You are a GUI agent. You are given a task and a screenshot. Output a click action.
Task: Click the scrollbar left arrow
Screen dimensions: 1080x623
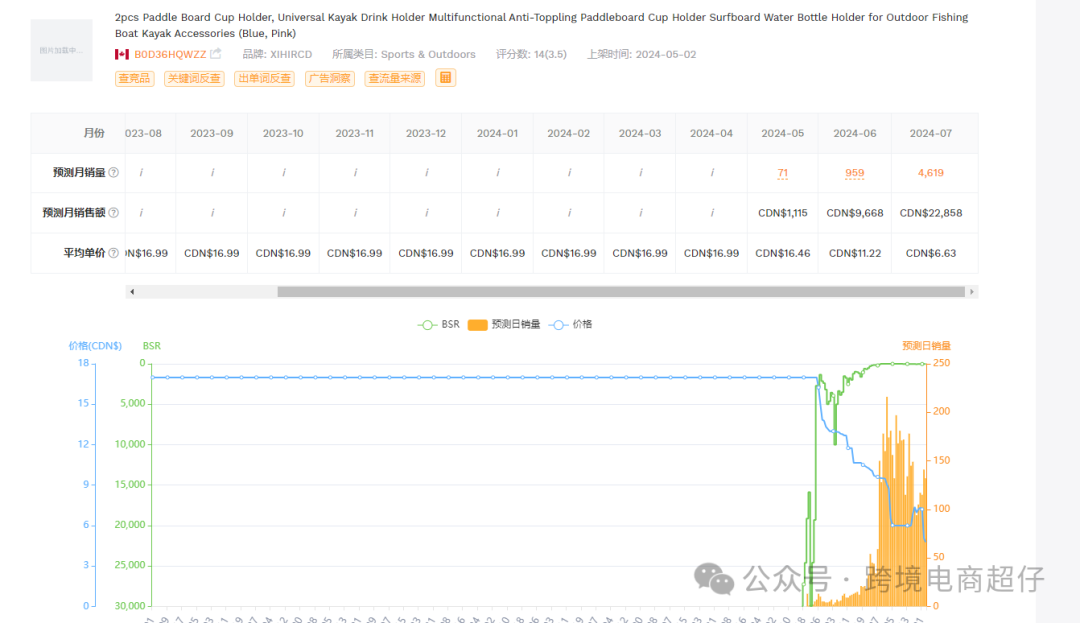pyautogui.click(x=132, y=292)
